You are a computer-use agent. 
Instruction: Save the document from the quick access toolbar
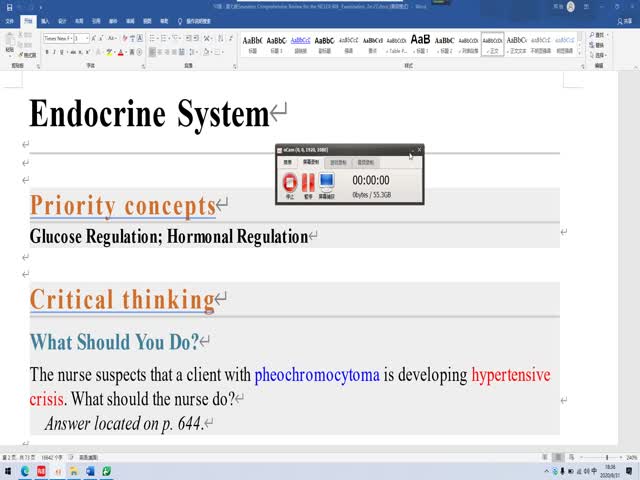click(6, 5)
